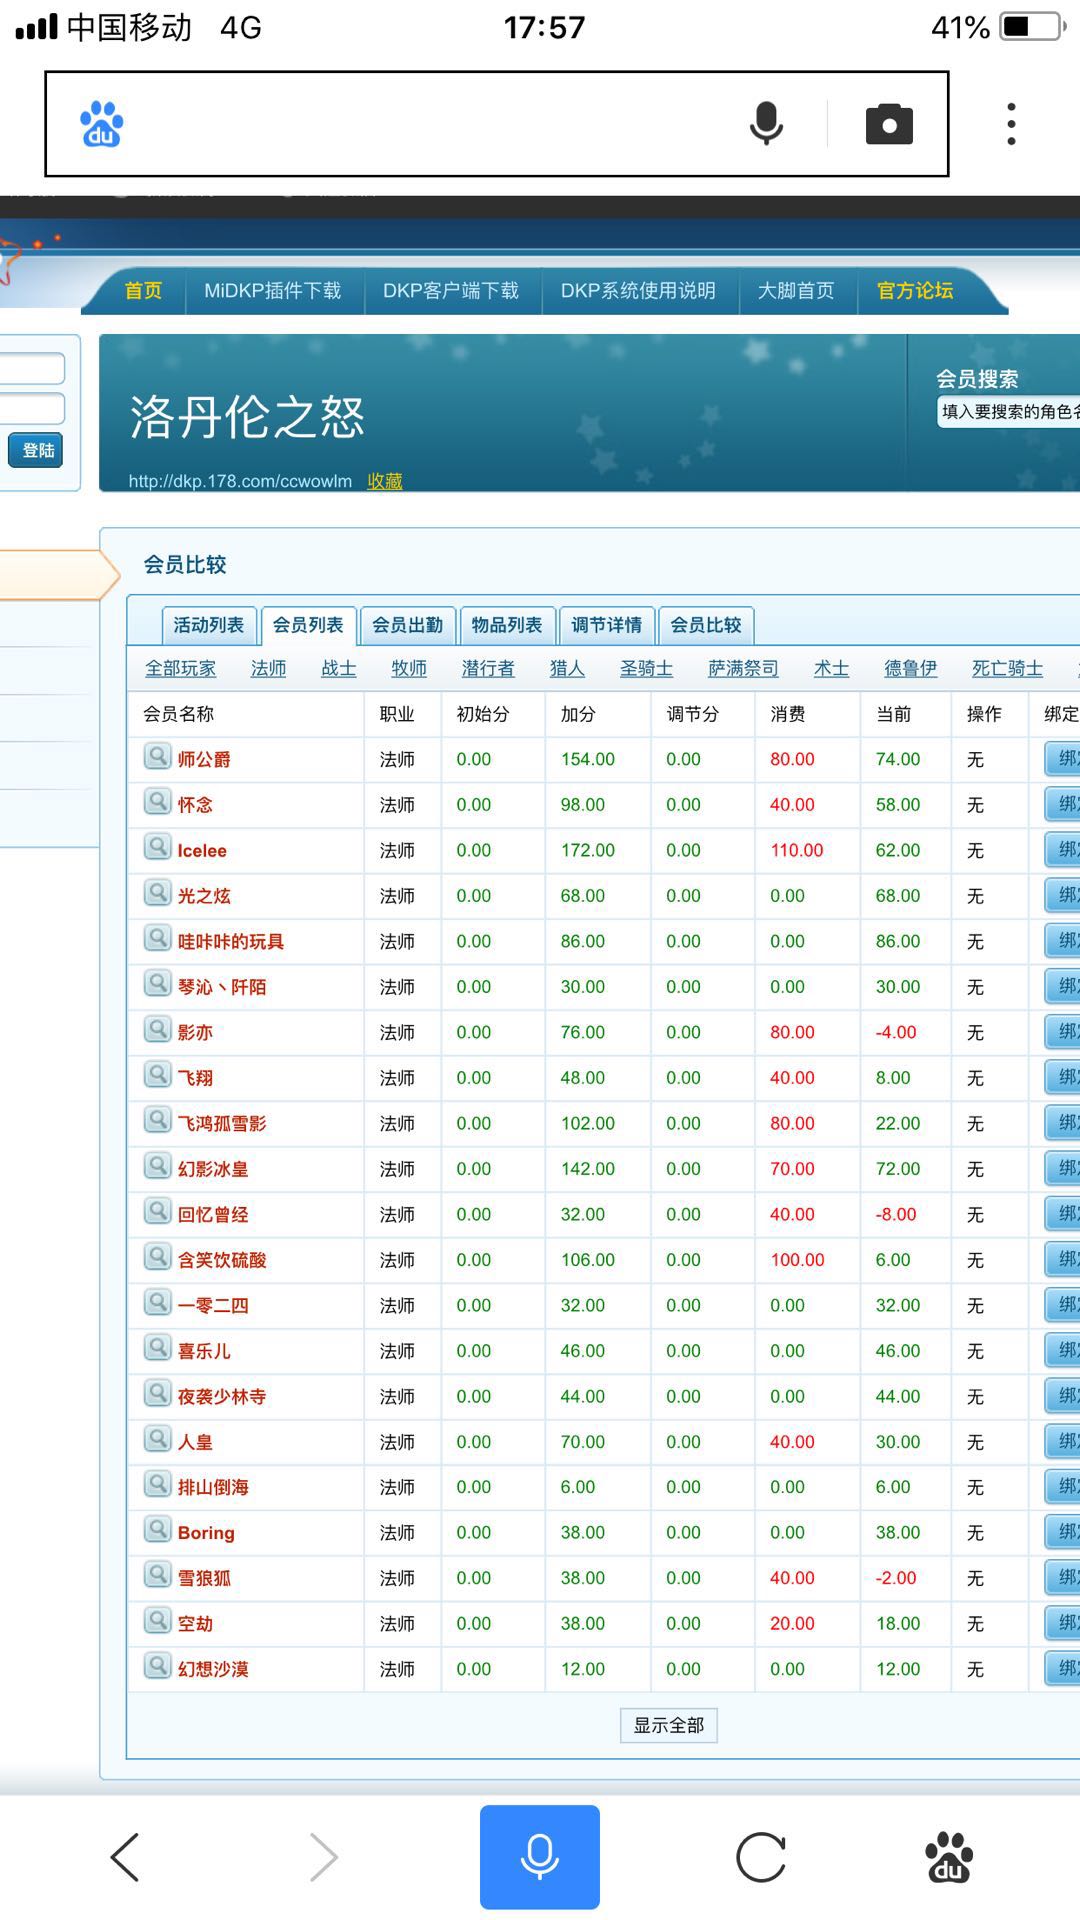Open MiDKP插件下载 in navigation bar
Screen dimensions: 1080x1920
[x=273, y=291]
